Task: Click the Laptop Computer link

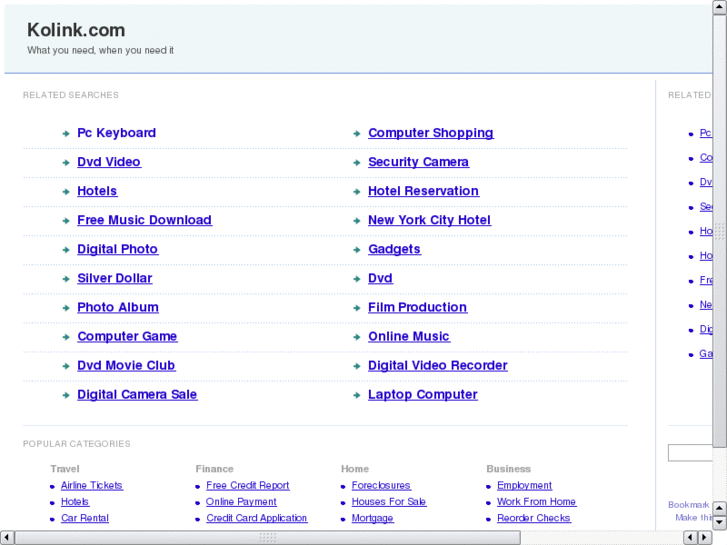Action: coord(423,395)
